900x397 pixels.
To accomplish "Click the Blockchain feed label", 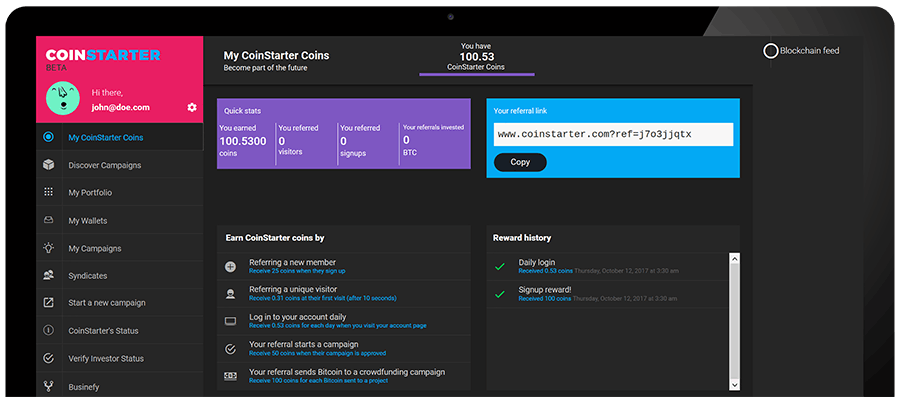I will click(x=809, y=50).
